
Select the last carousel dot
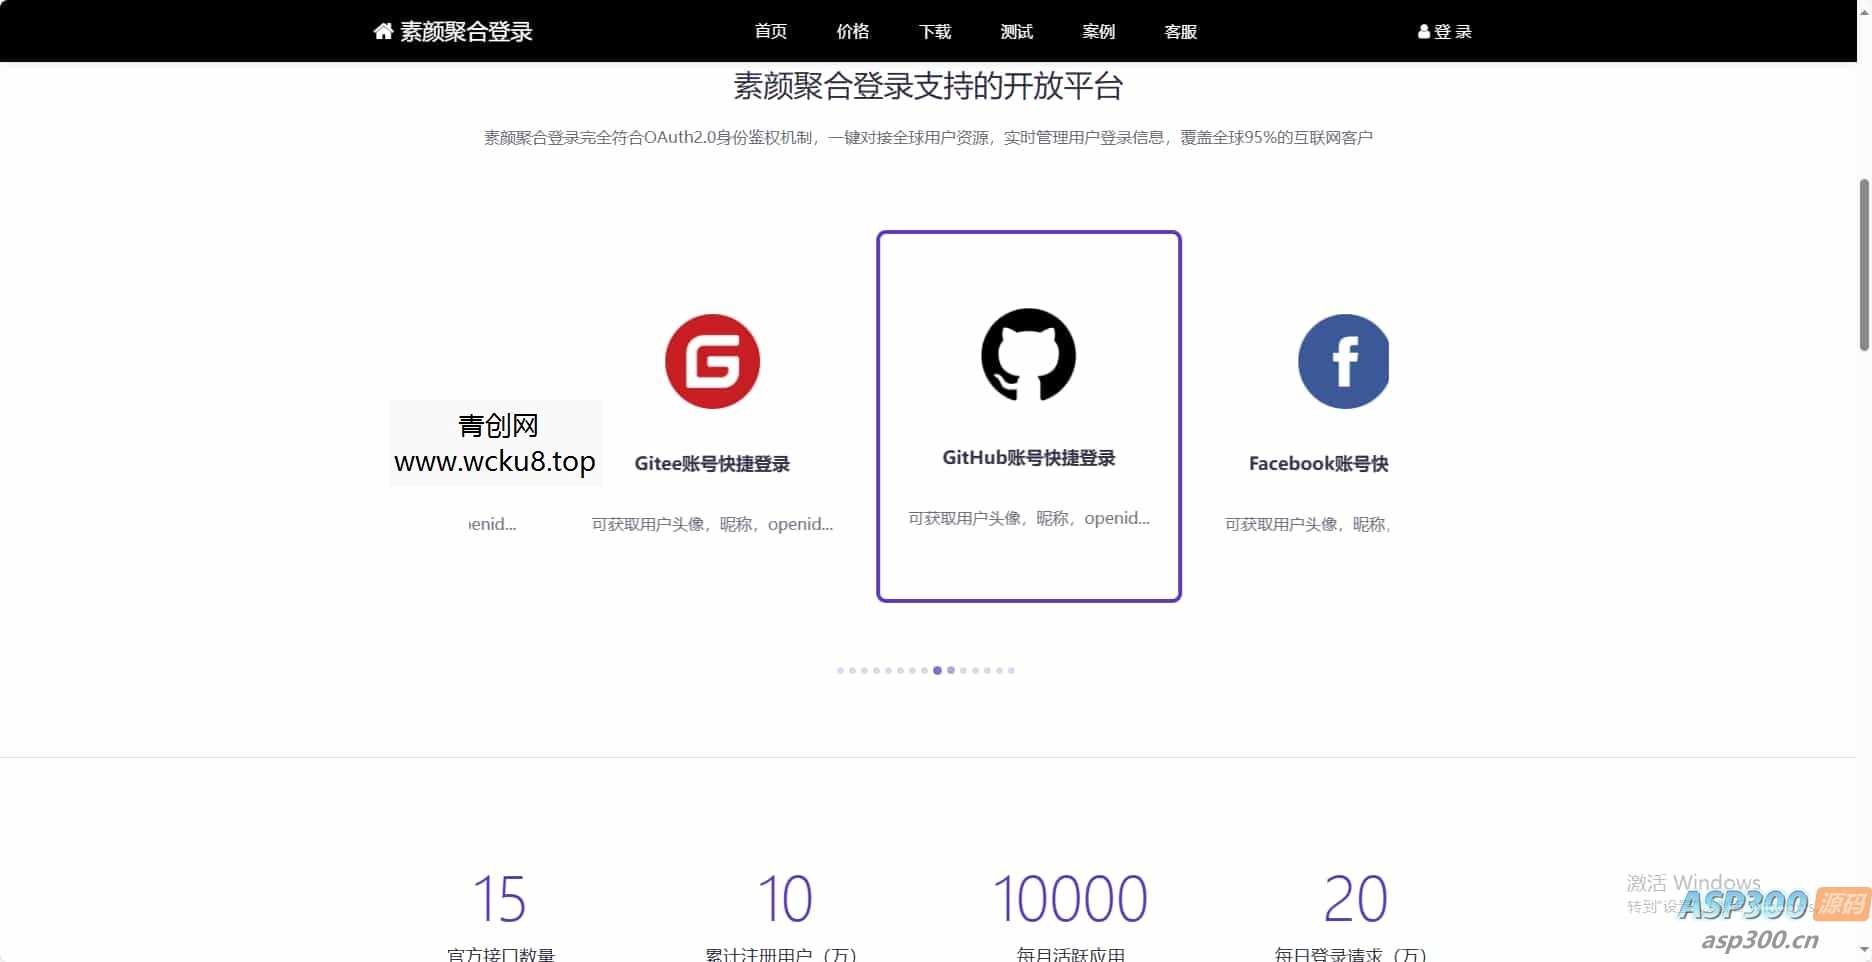click(x=1011, y=671)
